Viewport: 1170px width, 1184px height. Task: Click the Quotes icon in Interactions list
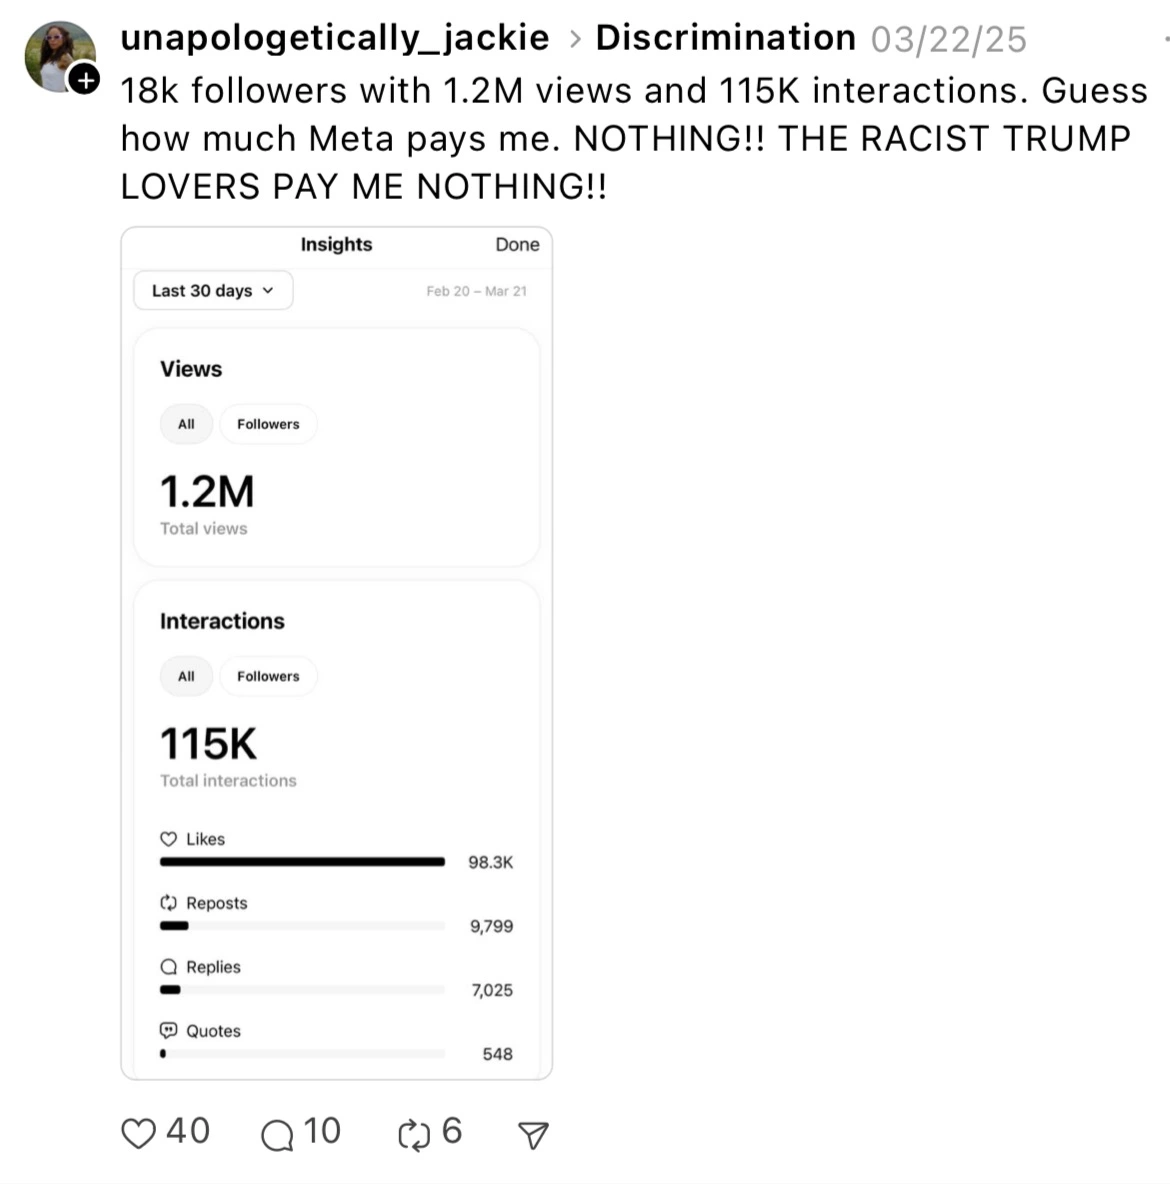[x=168, y=1031]
